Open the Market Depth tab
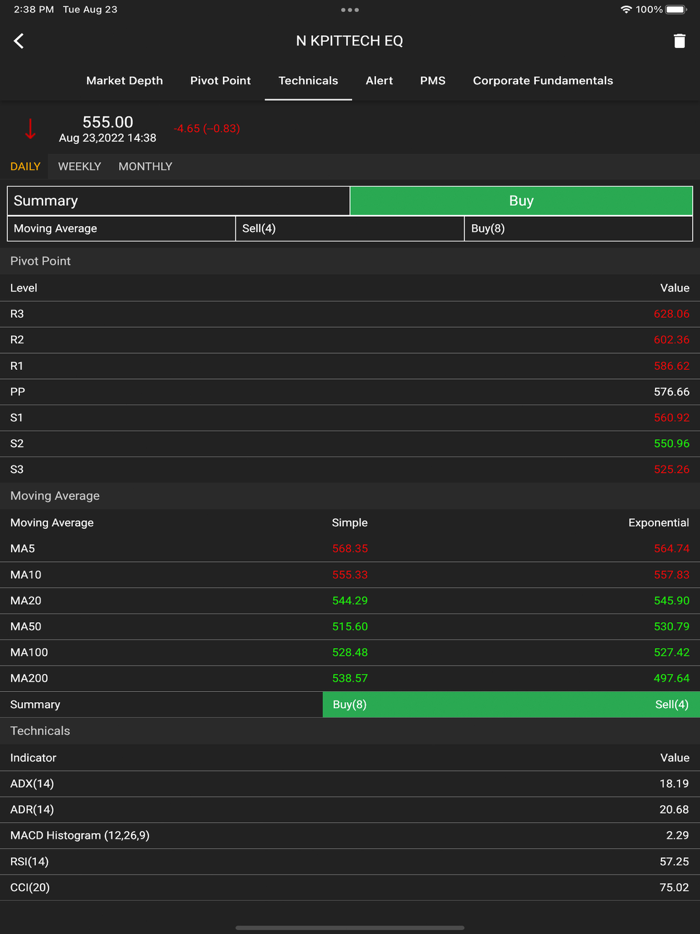 coord(125,80)
